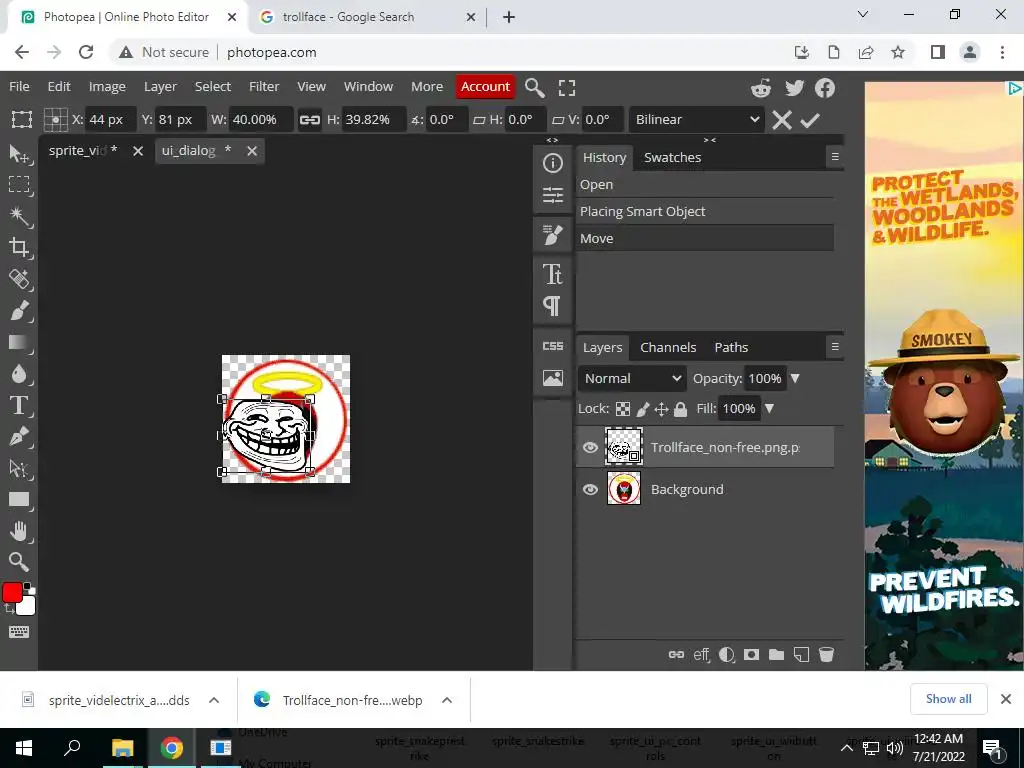Viewport: 1024px width, 768px height.
Task: Toggle lock transparent pixels
Action: click(623, 409)
